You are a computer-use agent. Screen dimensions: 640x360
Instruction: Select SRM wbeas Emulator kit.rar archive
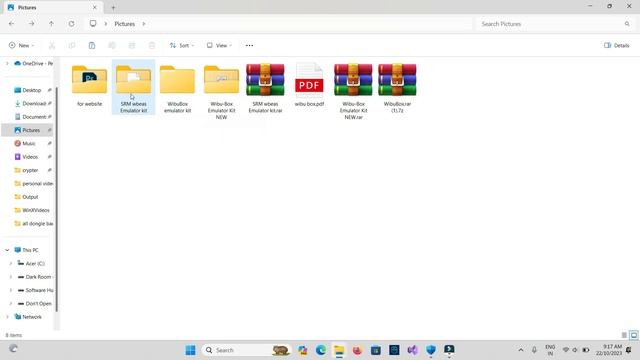tap(265, 87)
